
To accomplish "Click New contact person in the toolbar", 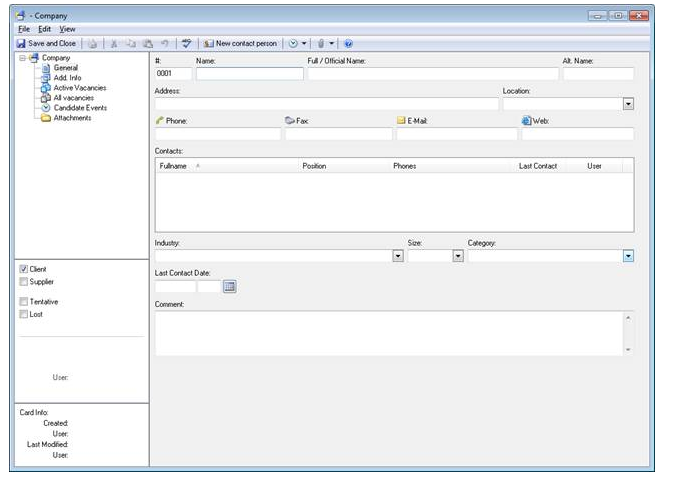I will click(240, 43).
